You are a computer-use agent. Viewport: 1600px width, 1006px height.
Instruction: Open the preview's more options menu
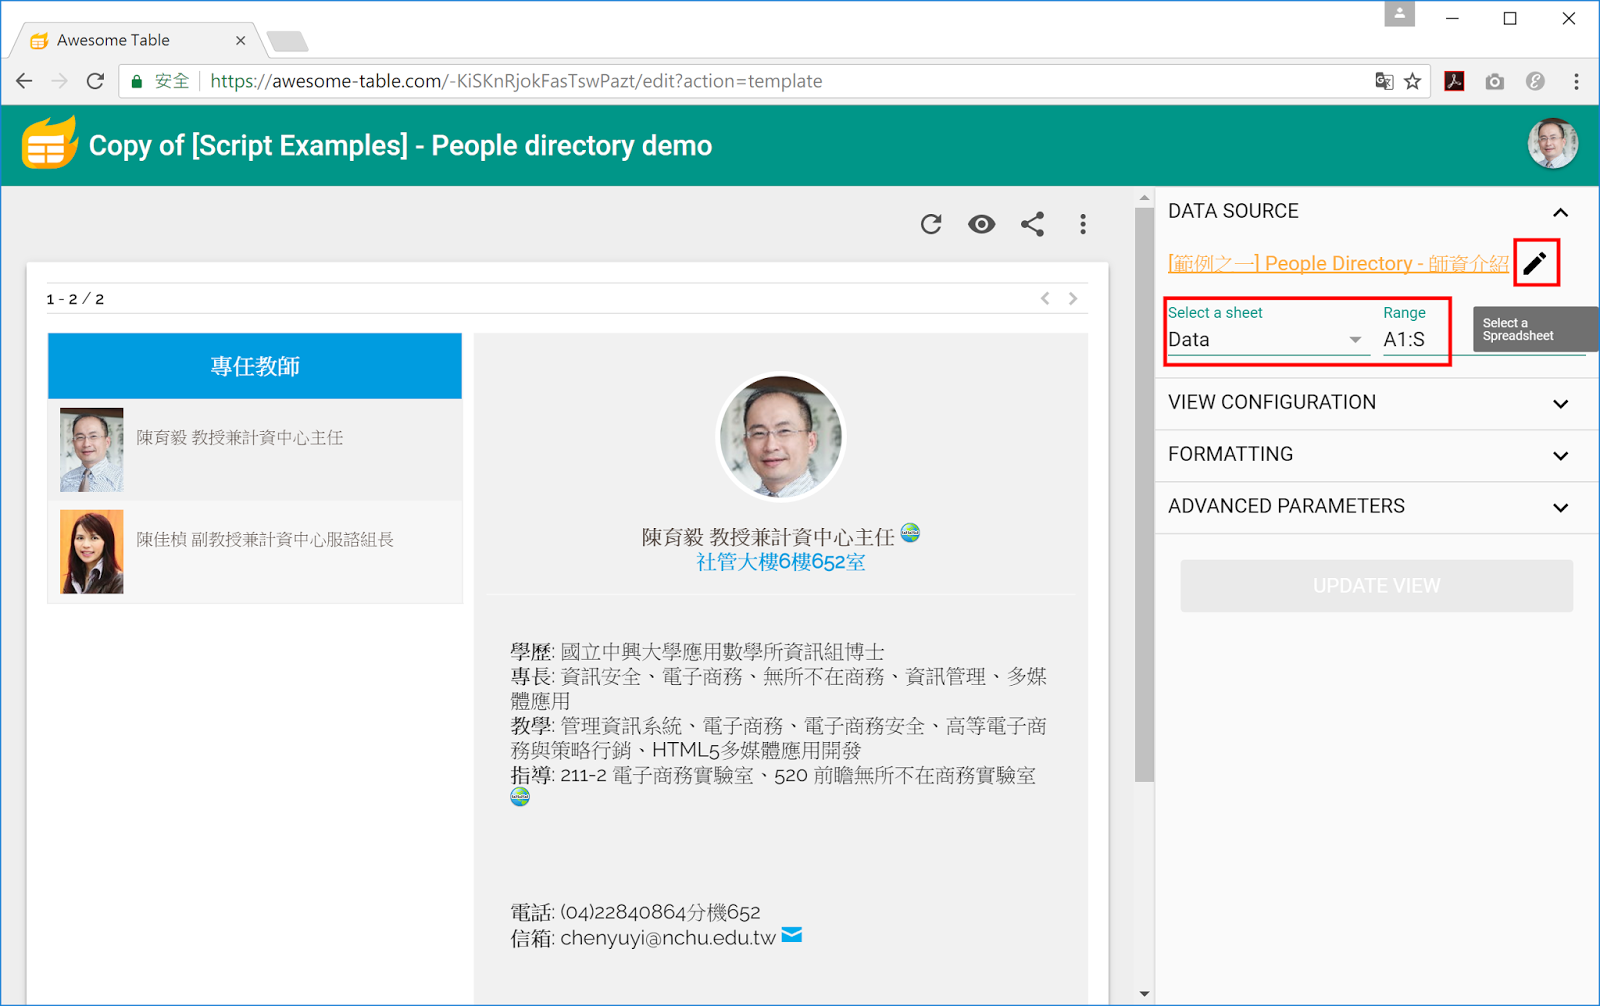[1083, 224]
